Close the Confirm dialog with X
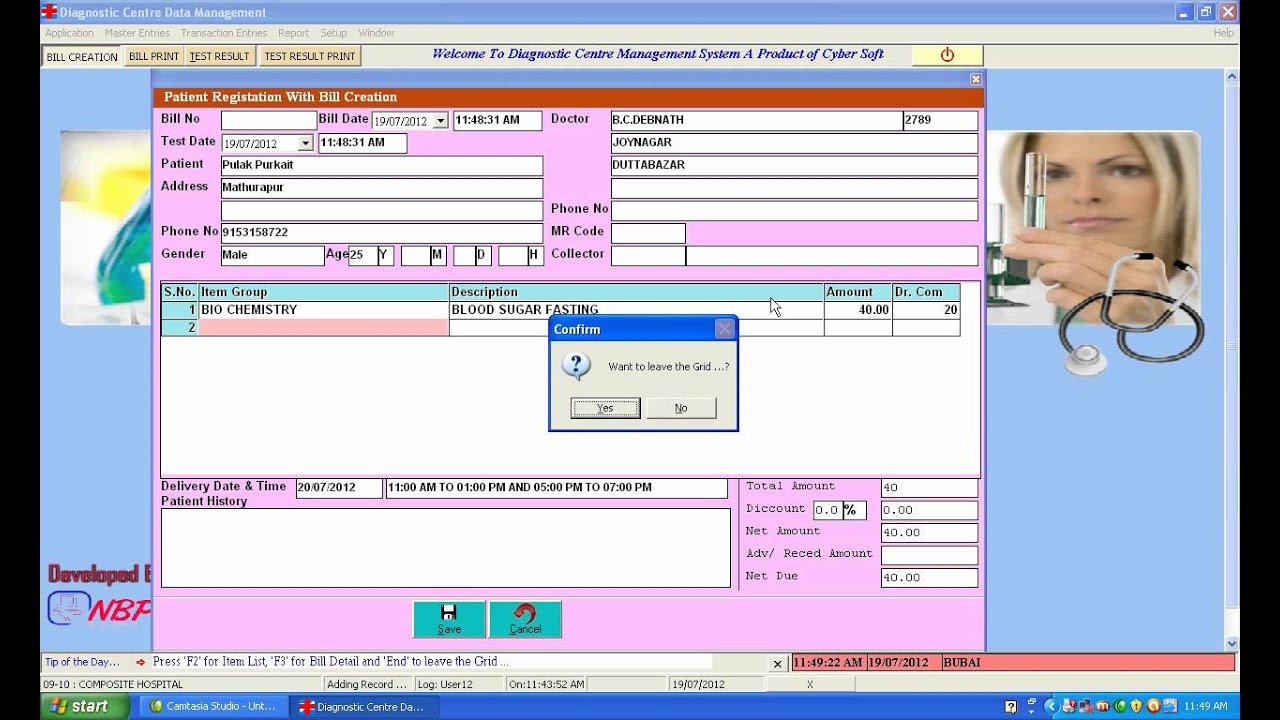The height and width of the screenshot is (720, 1280). (x=724, y=329)
